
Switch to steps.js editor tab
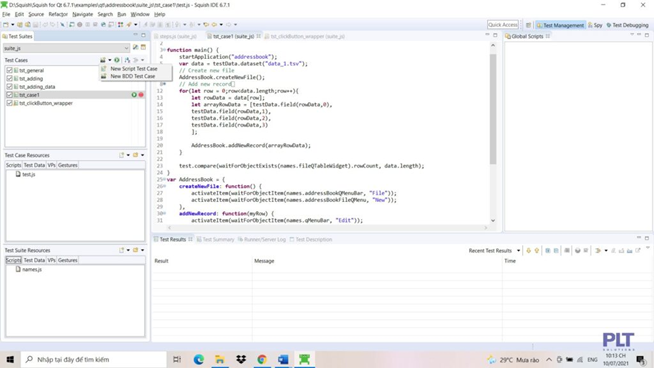pos(178,36)
